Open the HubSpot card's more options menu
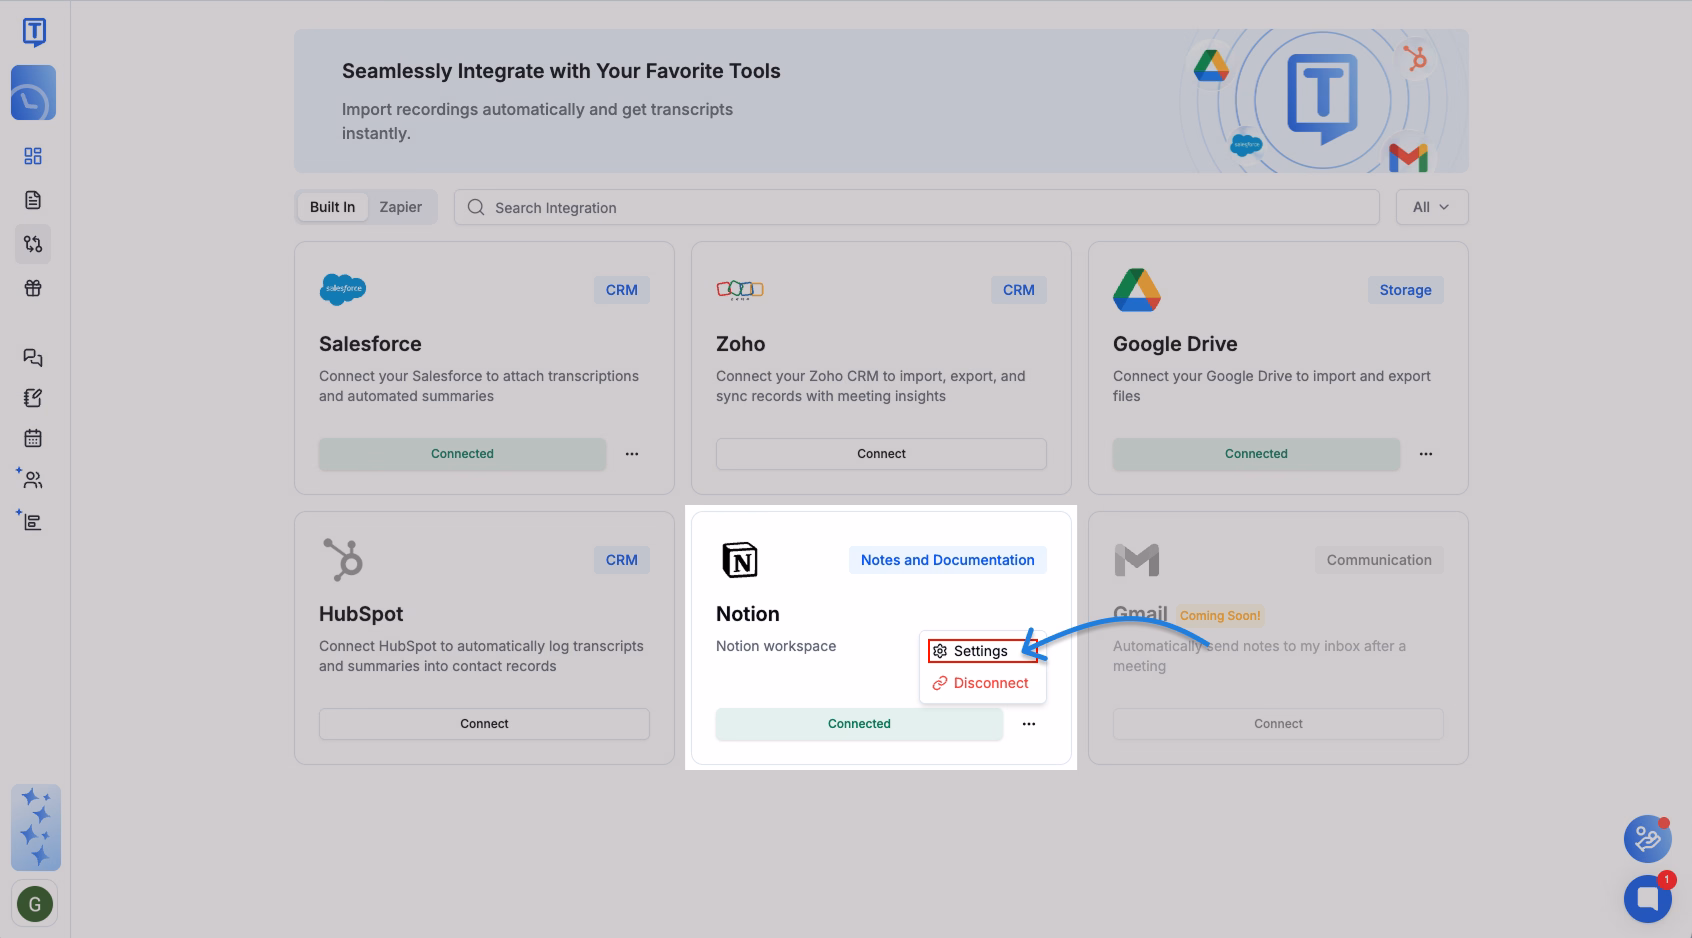Image resolution: width=1692 pixels, height=938 pixels. (x=632, y=723)
